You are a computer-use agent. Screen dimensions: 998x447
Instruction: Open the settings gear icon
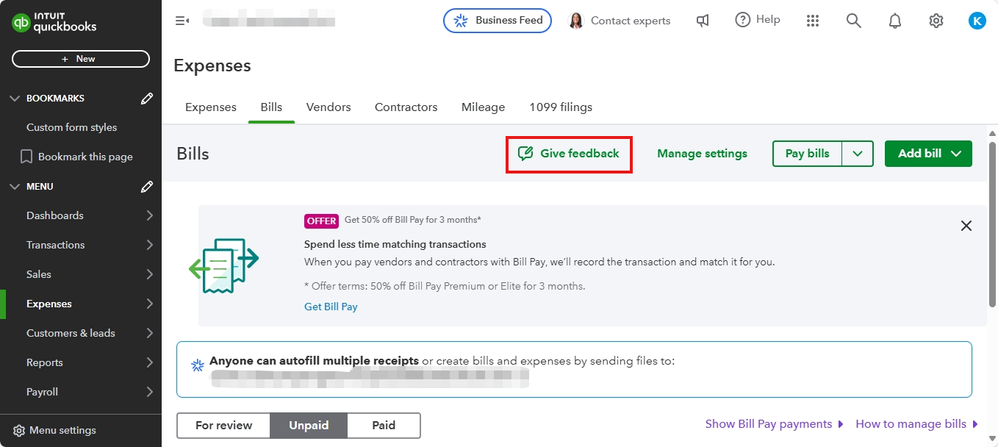point(936,20)
